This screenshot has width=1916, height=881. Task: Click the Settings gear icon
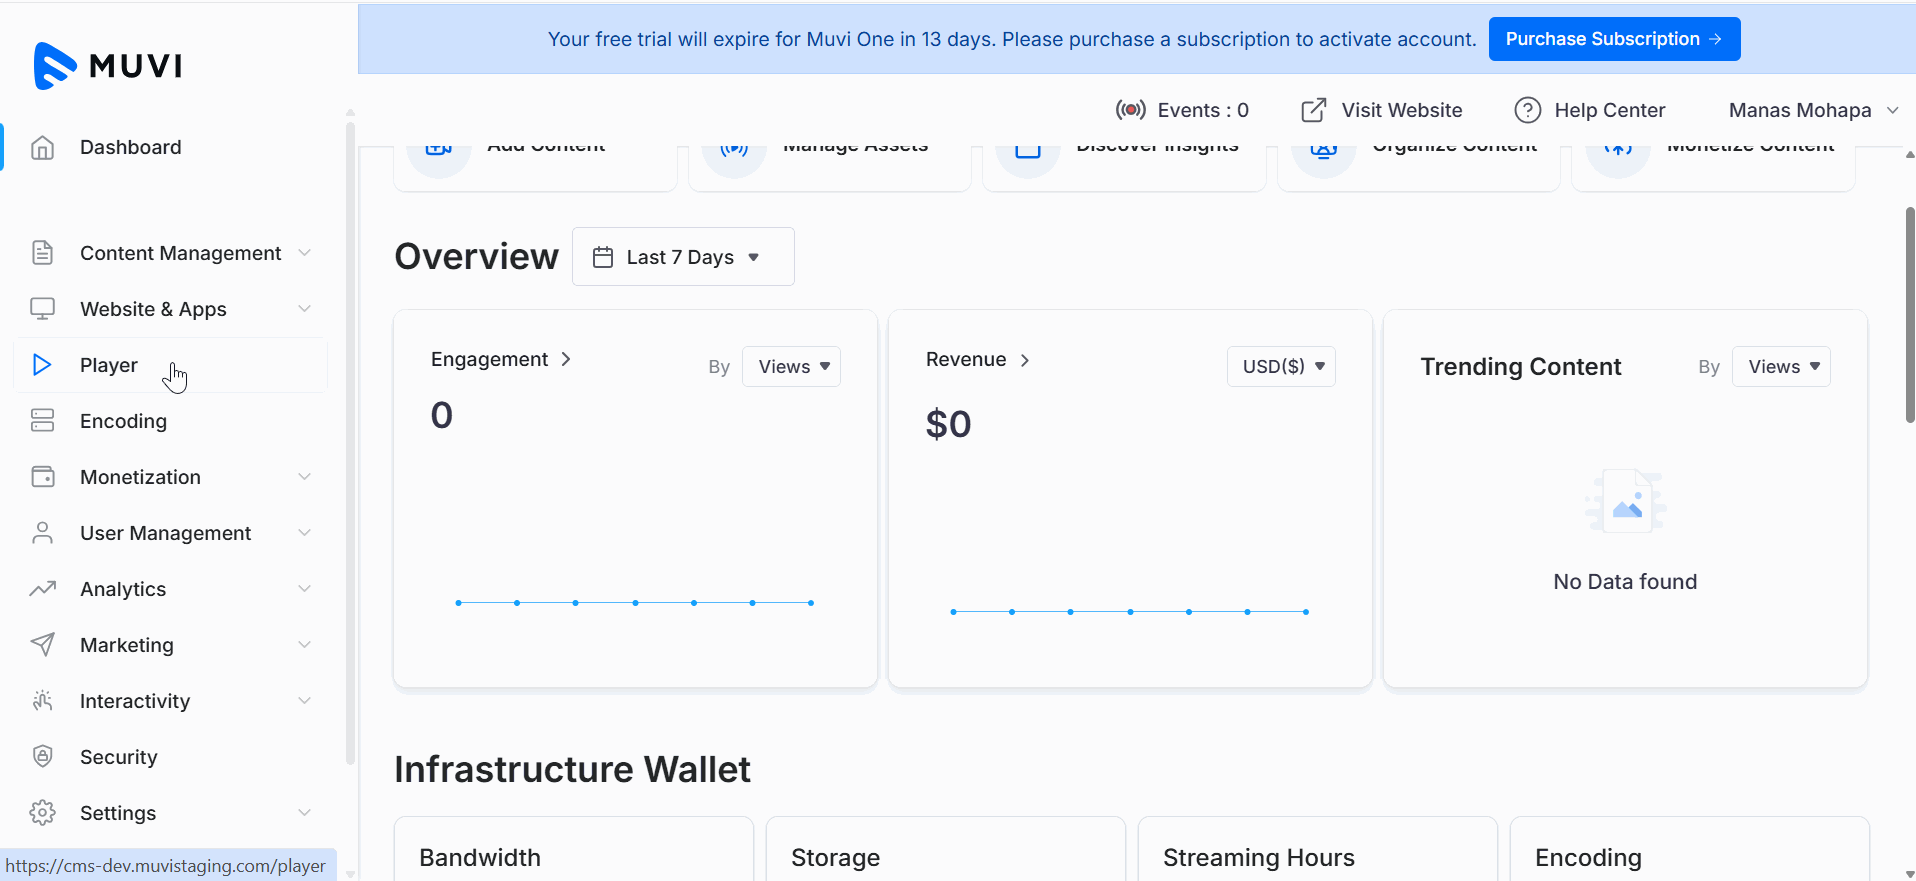tap(42, 813)
